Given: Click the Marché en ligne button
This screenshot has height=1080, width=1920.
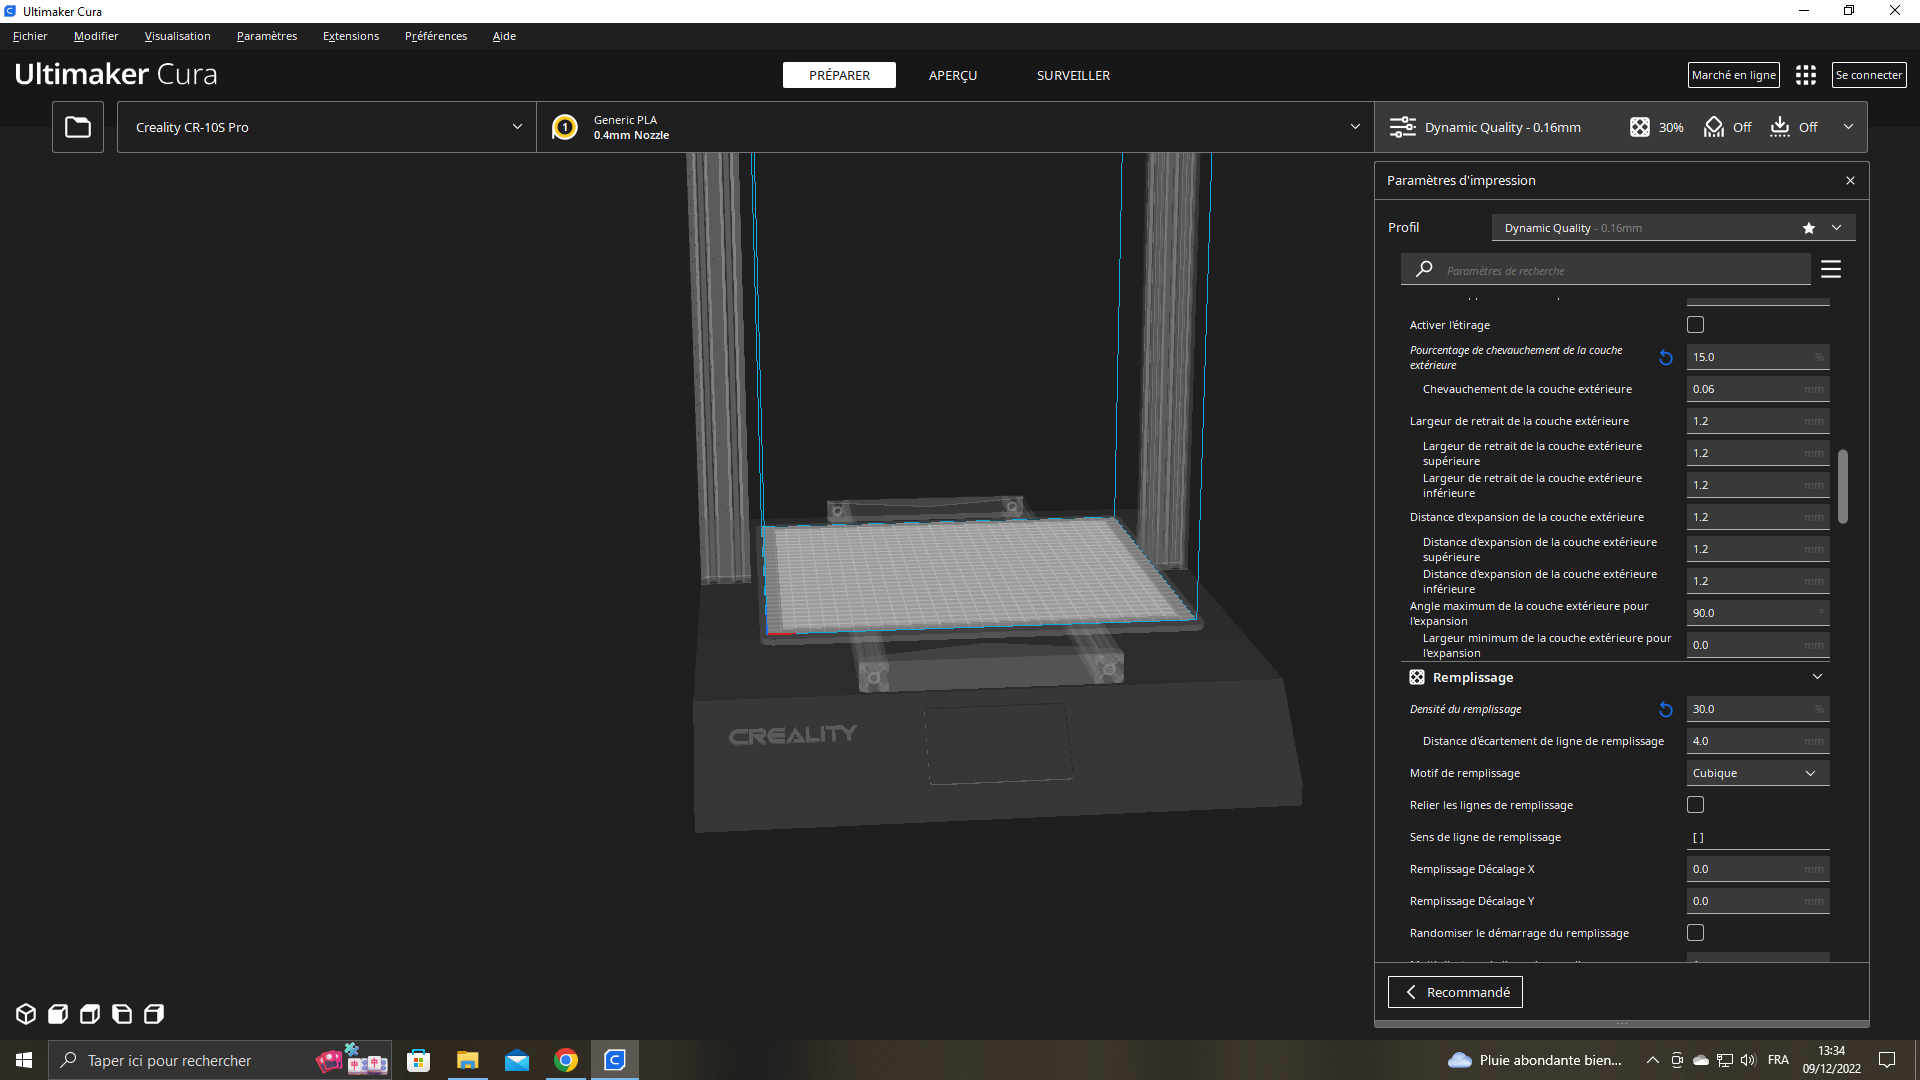Looking at the screenshot, I should (1733, 75).
